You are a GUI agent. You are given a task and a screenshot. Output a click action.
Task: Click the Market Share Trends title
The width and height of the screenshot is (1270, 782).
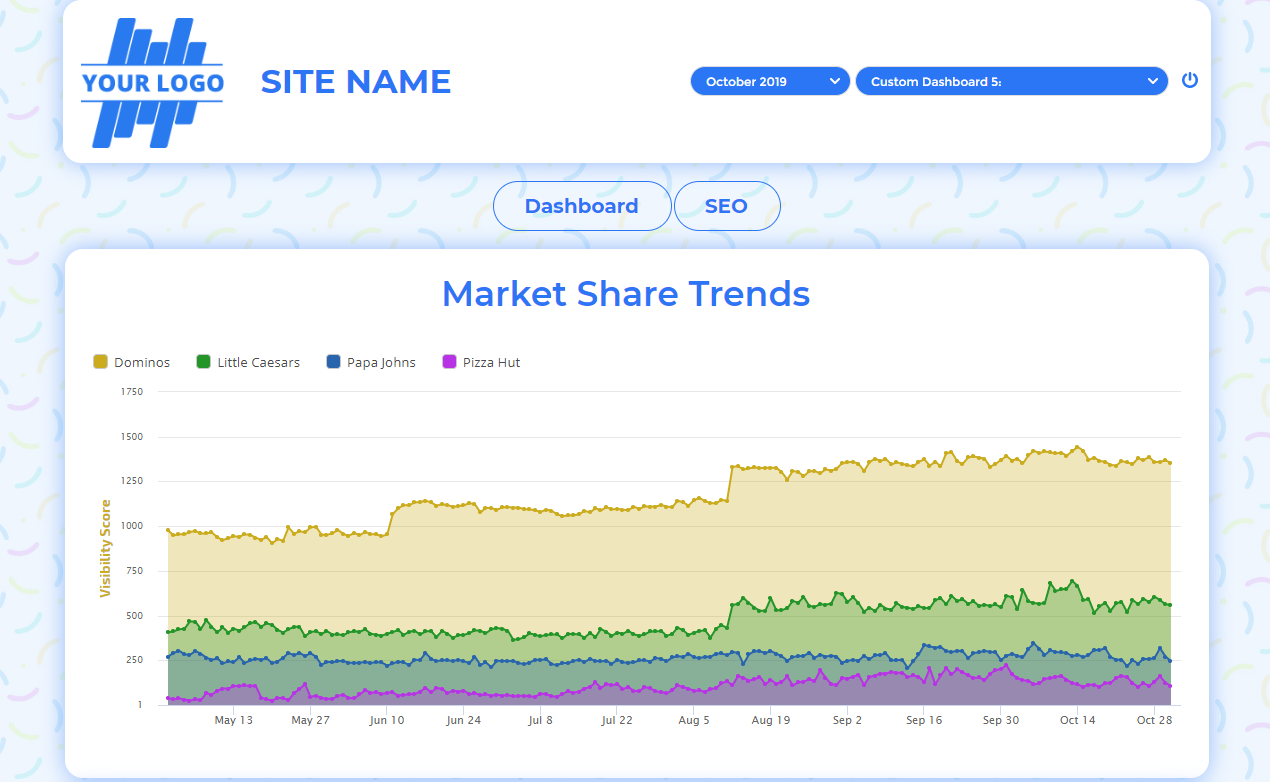tap(626, 294)
